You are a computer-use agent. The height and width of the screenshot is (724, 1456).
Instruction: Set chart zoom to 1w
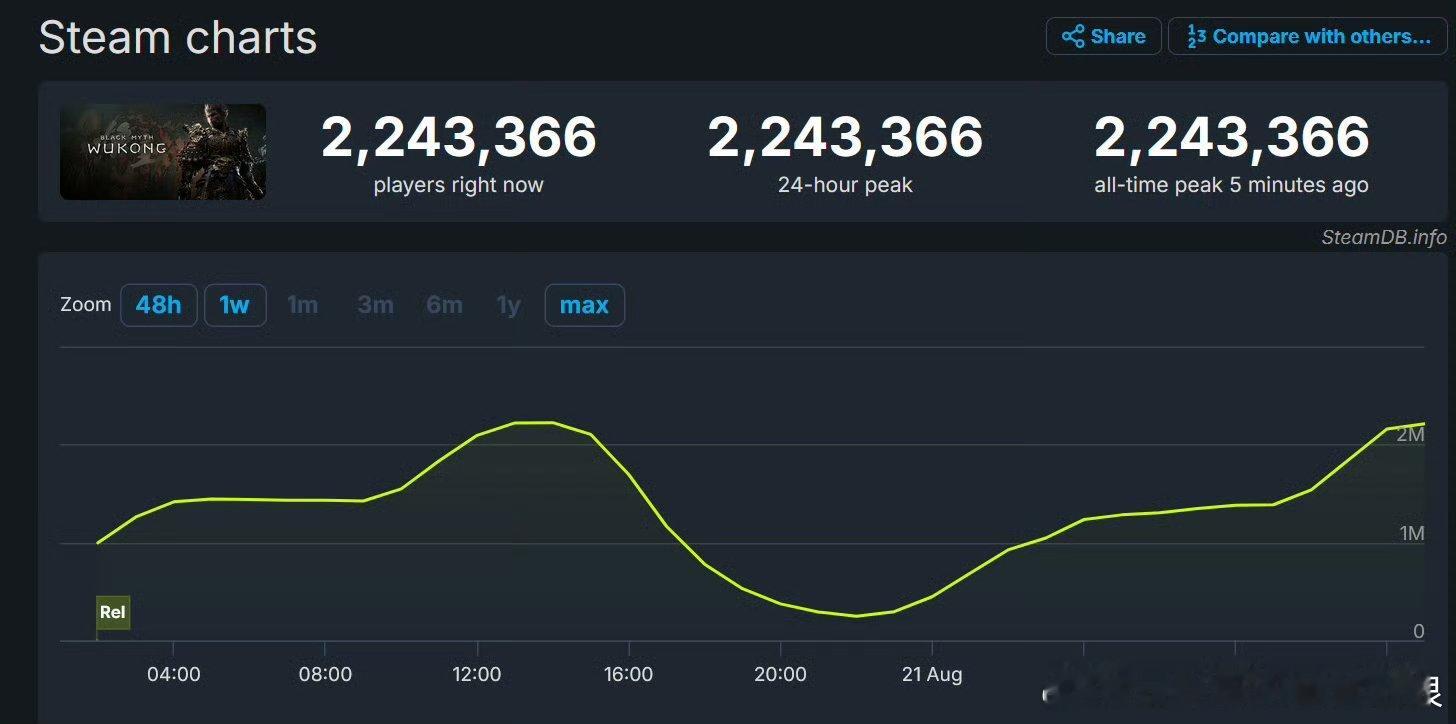pos(235,305)
